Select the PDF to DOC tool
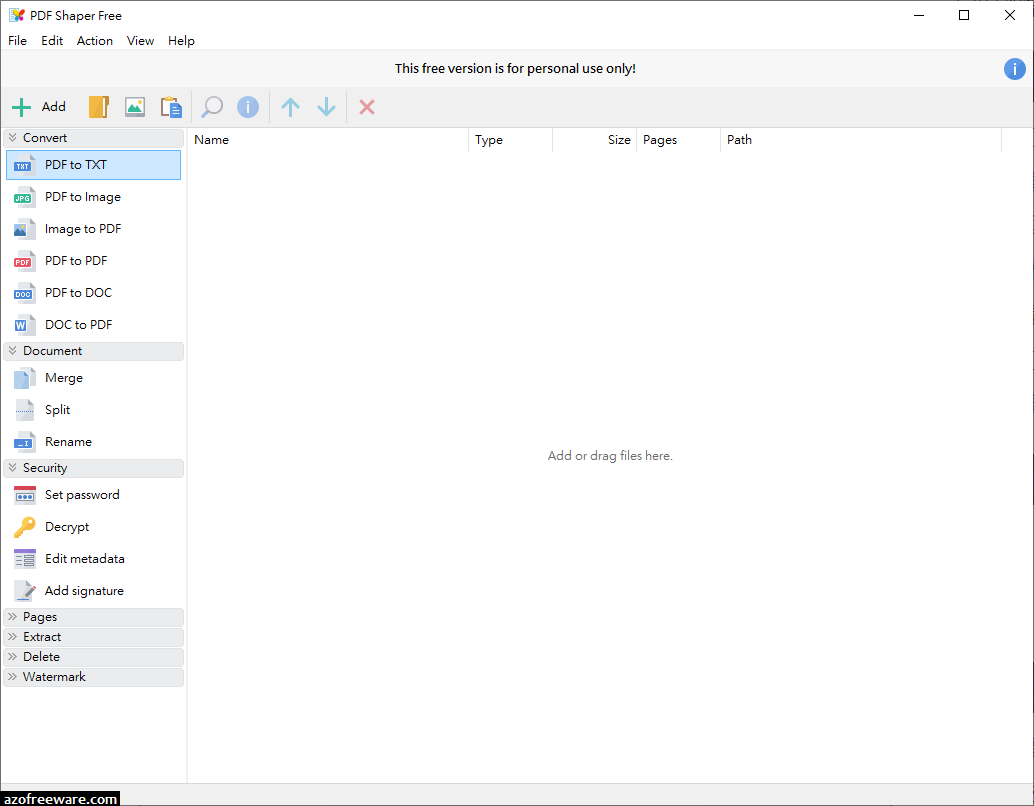1034x806 pixels. point(94,293)
